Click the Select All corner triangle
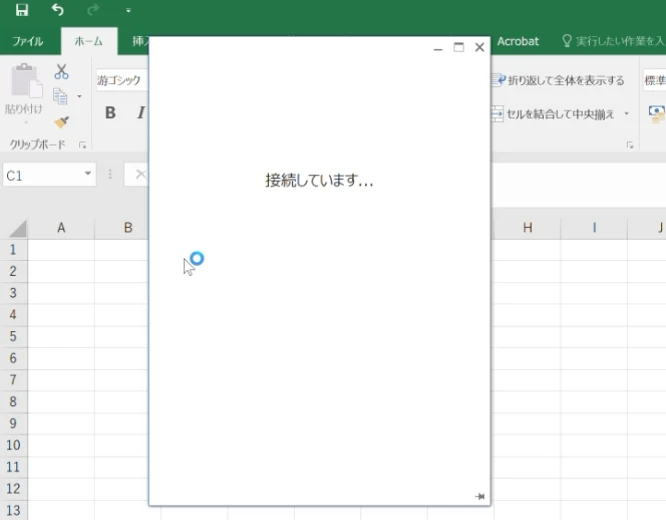The width and height of the screenshot is (666, 520). point(18,228)
